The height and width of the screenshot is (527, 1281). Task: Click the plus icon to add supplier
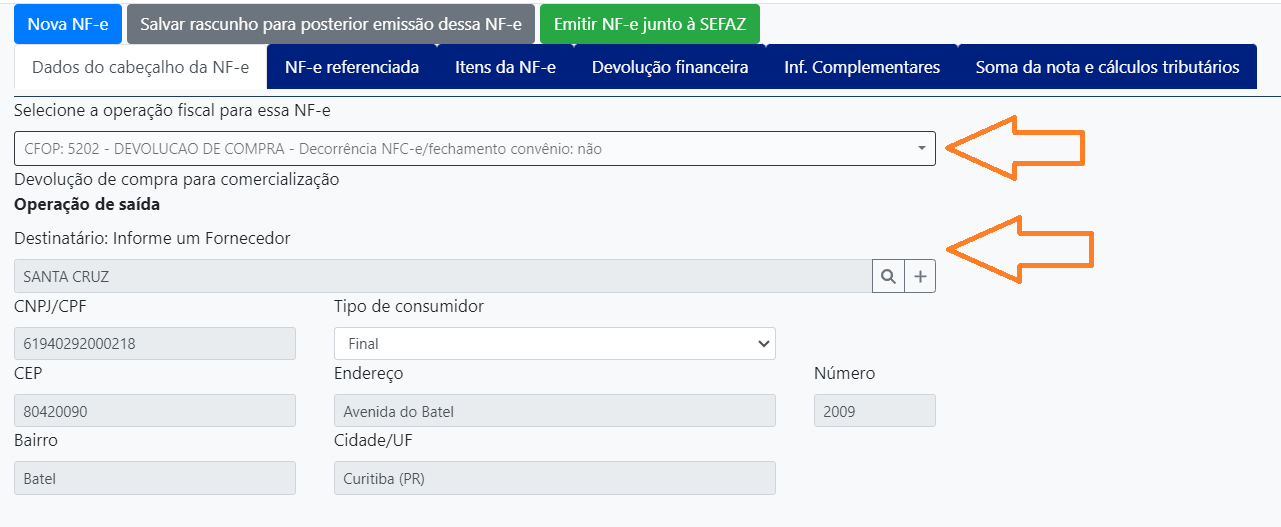click(x=920, y=276)
